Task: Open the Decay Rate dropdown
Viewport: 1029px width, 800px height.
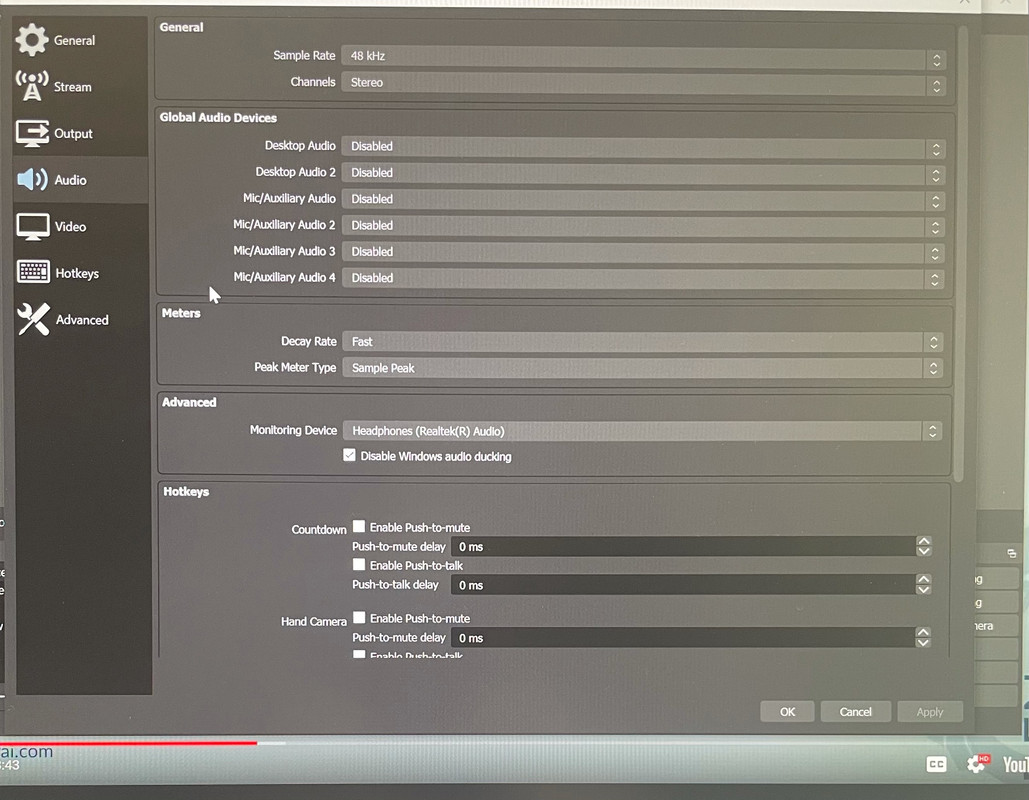Action: coord(642,342)
